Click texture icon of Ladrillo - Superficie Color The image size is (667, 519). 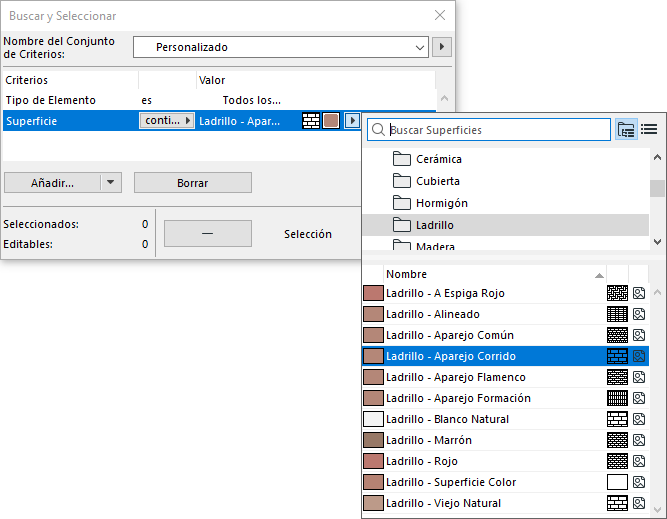[x=639, y=482]
